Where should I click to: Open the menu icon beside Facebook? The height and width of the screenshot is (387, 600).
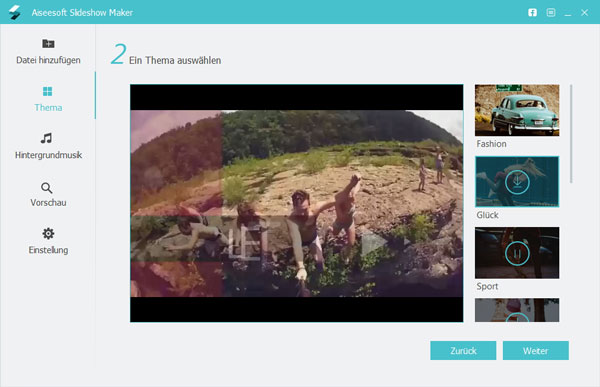point(551,13)
